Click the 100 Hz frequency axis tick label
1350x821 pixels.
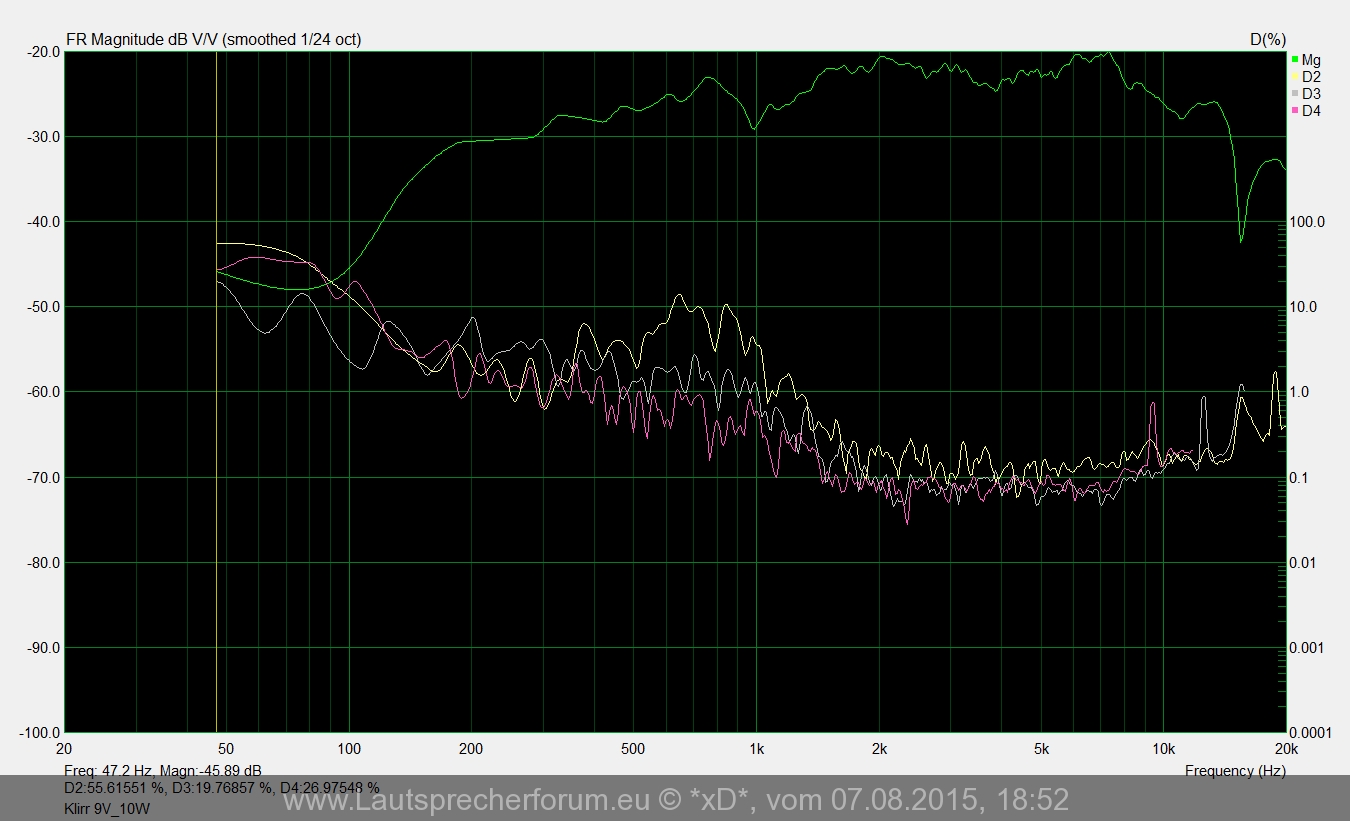(x=349, y=749)
